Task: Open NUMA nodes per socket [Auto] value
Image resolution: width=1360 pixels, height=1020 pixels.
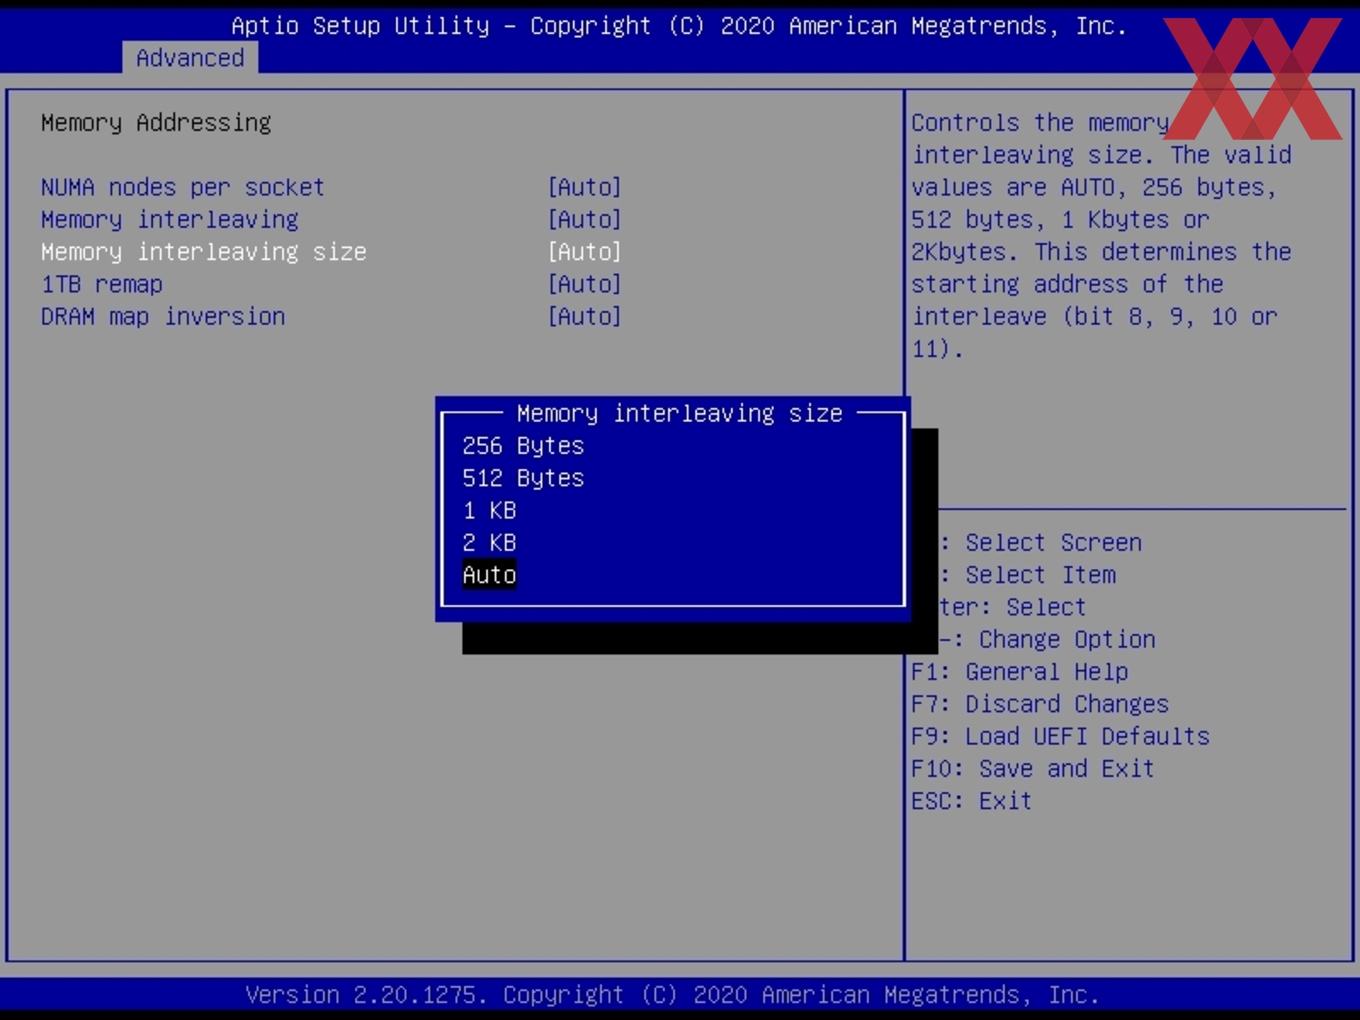Action: pos(585,187)
